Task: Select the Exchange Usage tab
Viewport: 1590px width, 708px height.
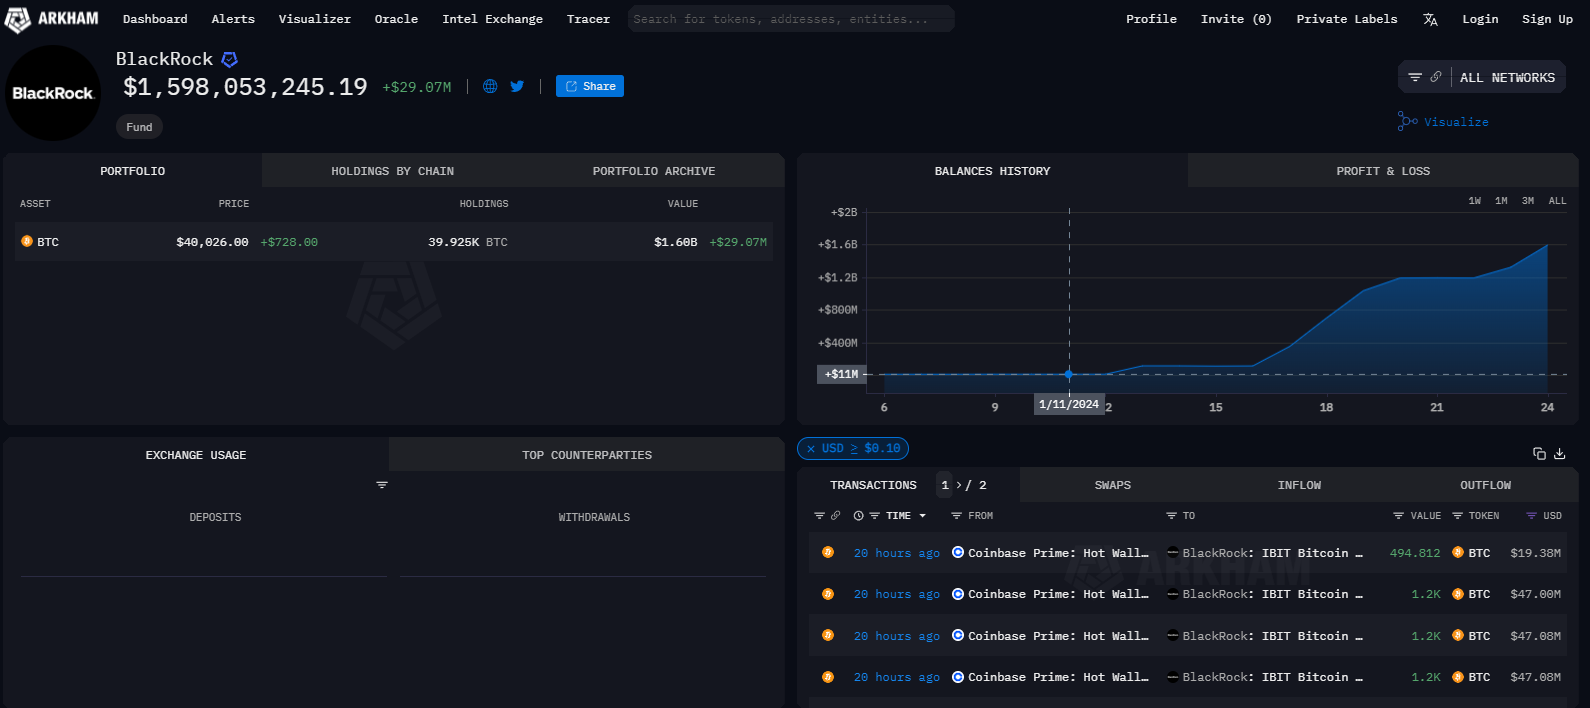Action: [x=196, y=455]
